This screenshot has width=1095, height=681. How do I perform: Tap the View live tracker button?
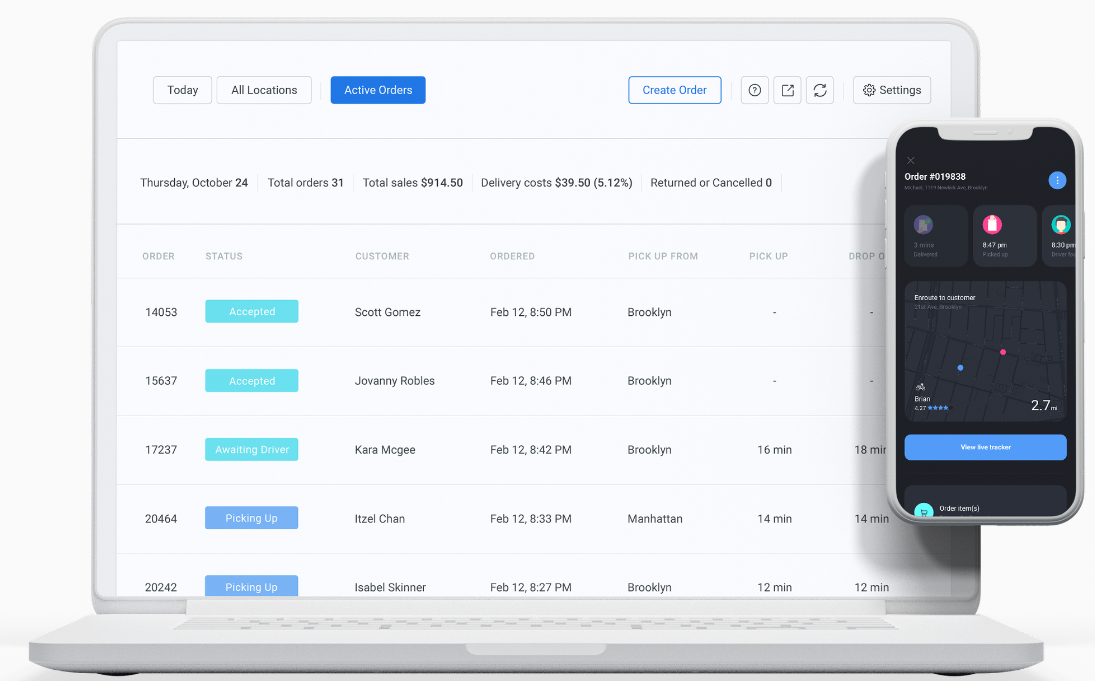pos(985,447)
